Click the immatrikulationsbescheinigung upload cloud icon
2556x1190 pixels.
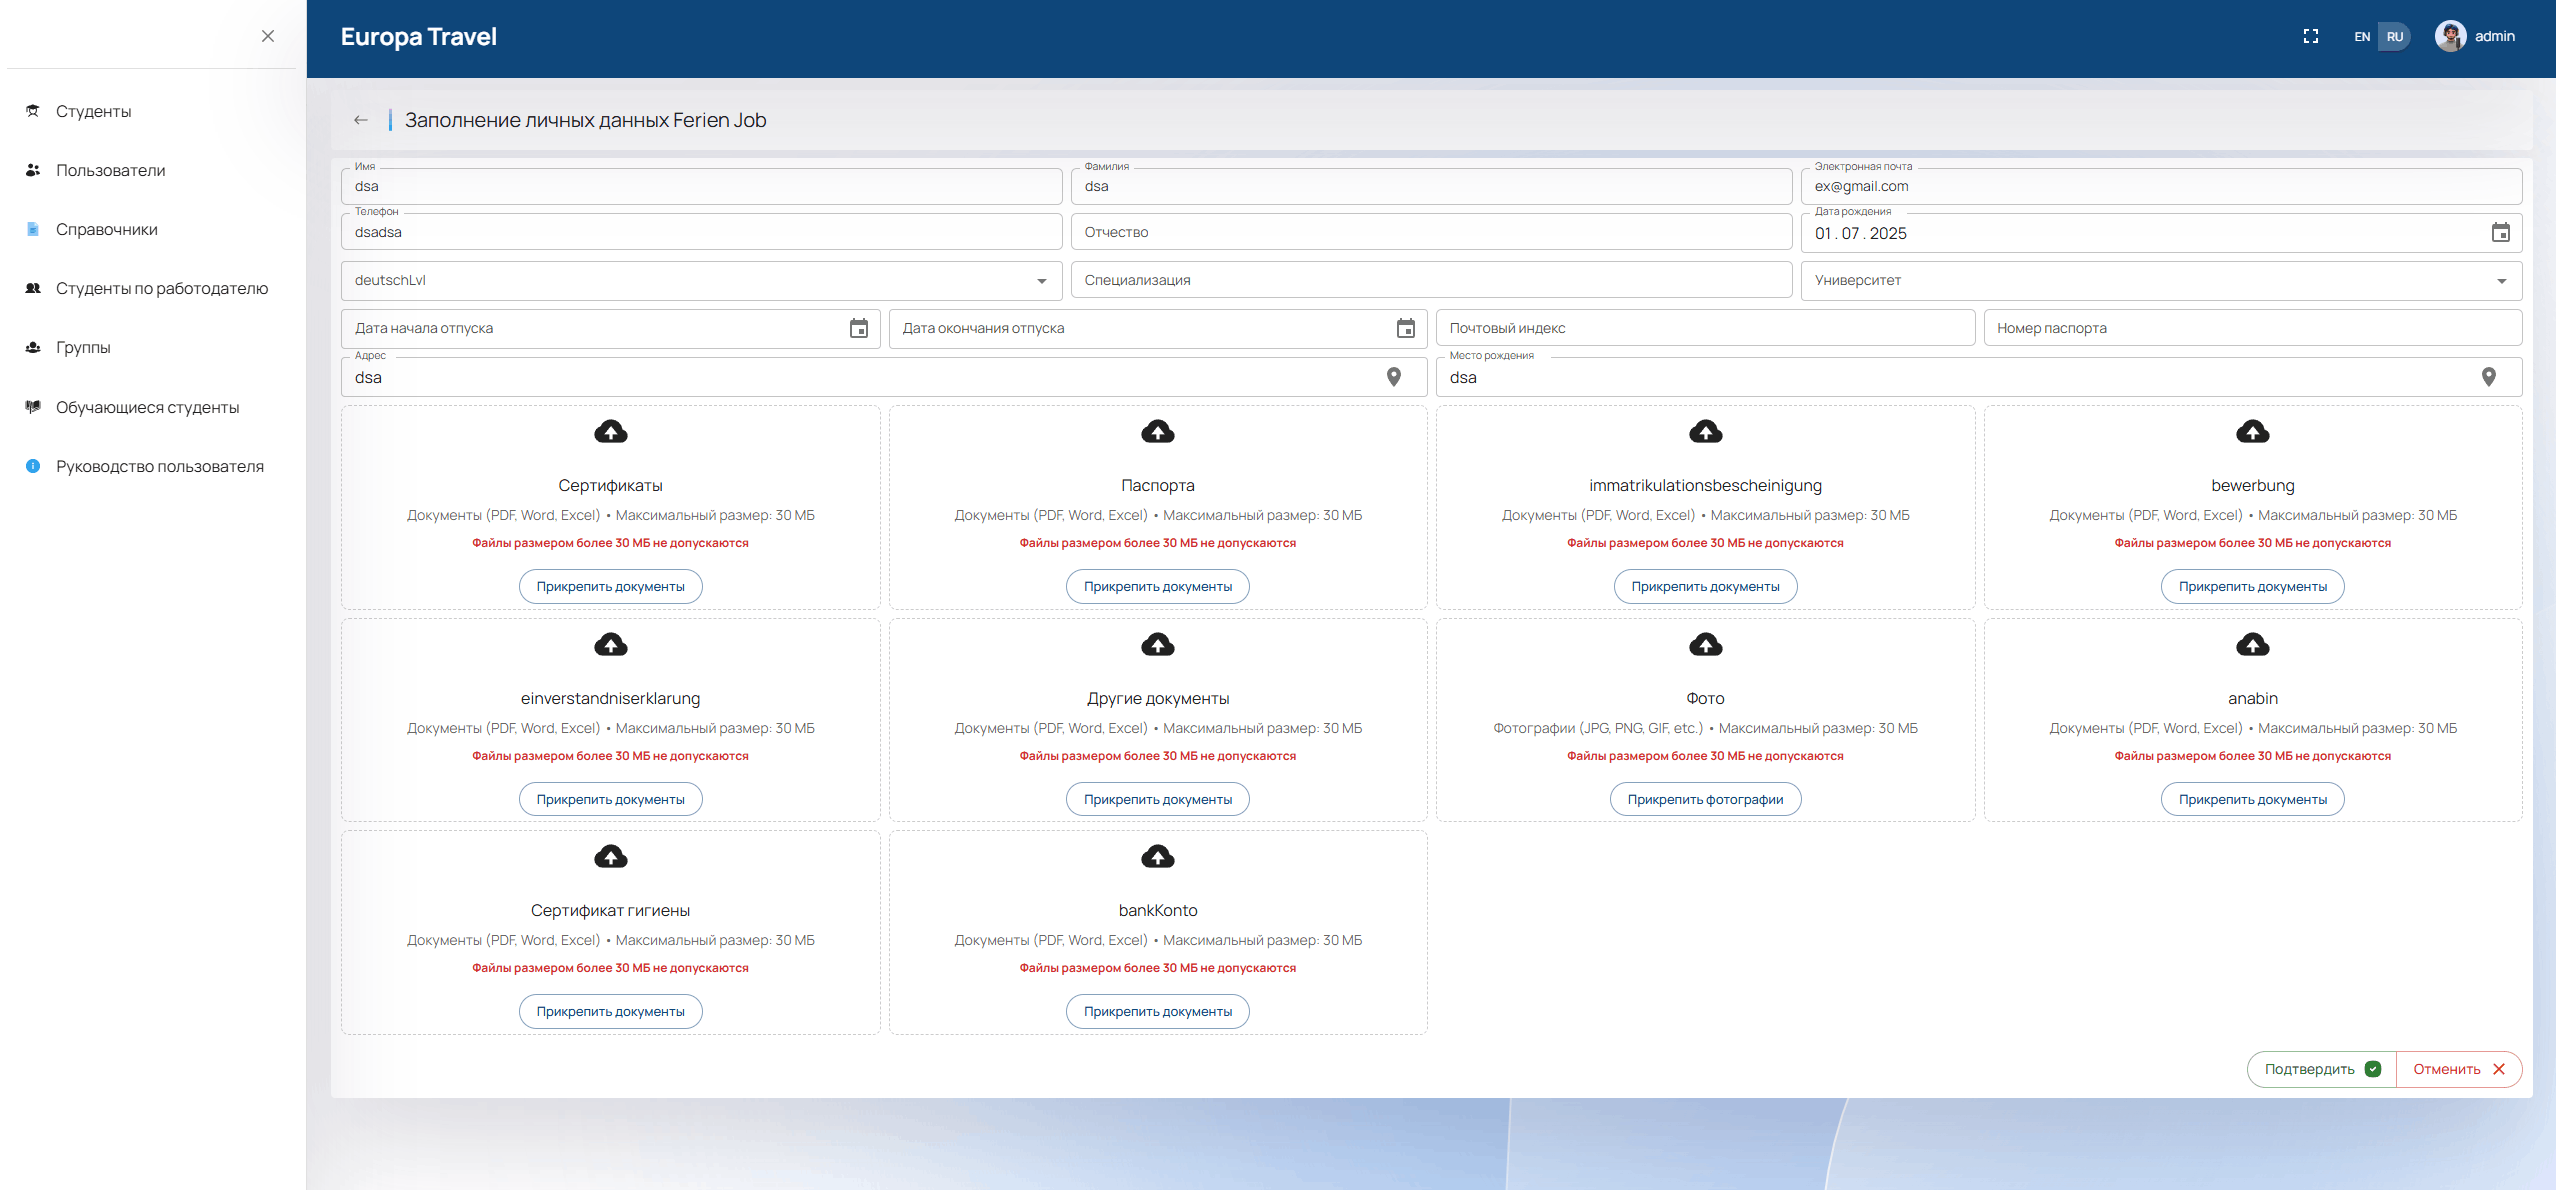[x=1705, y=432]
